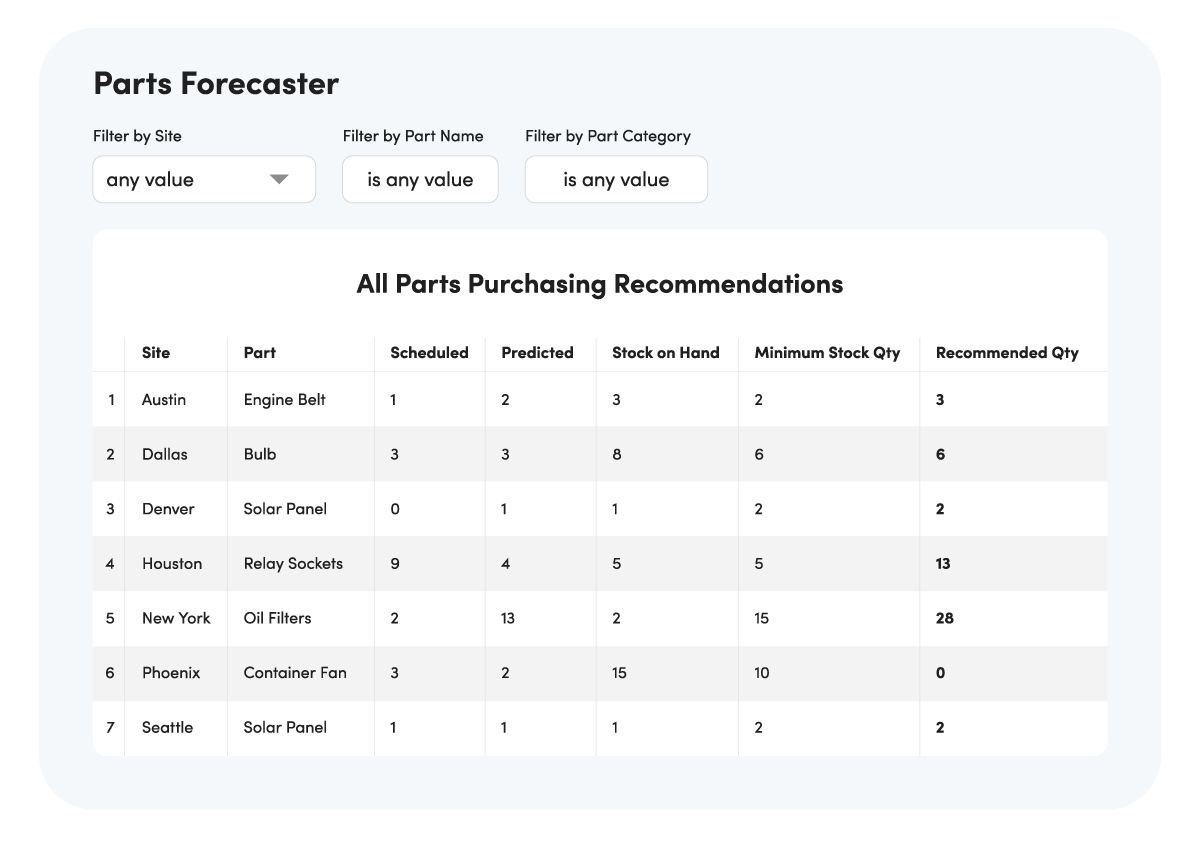The height and width of the screenshot is (847, 1200).
Task: Click the Minimum Stock Qty header
Action: pyautogui.click(x=827, y=352)
